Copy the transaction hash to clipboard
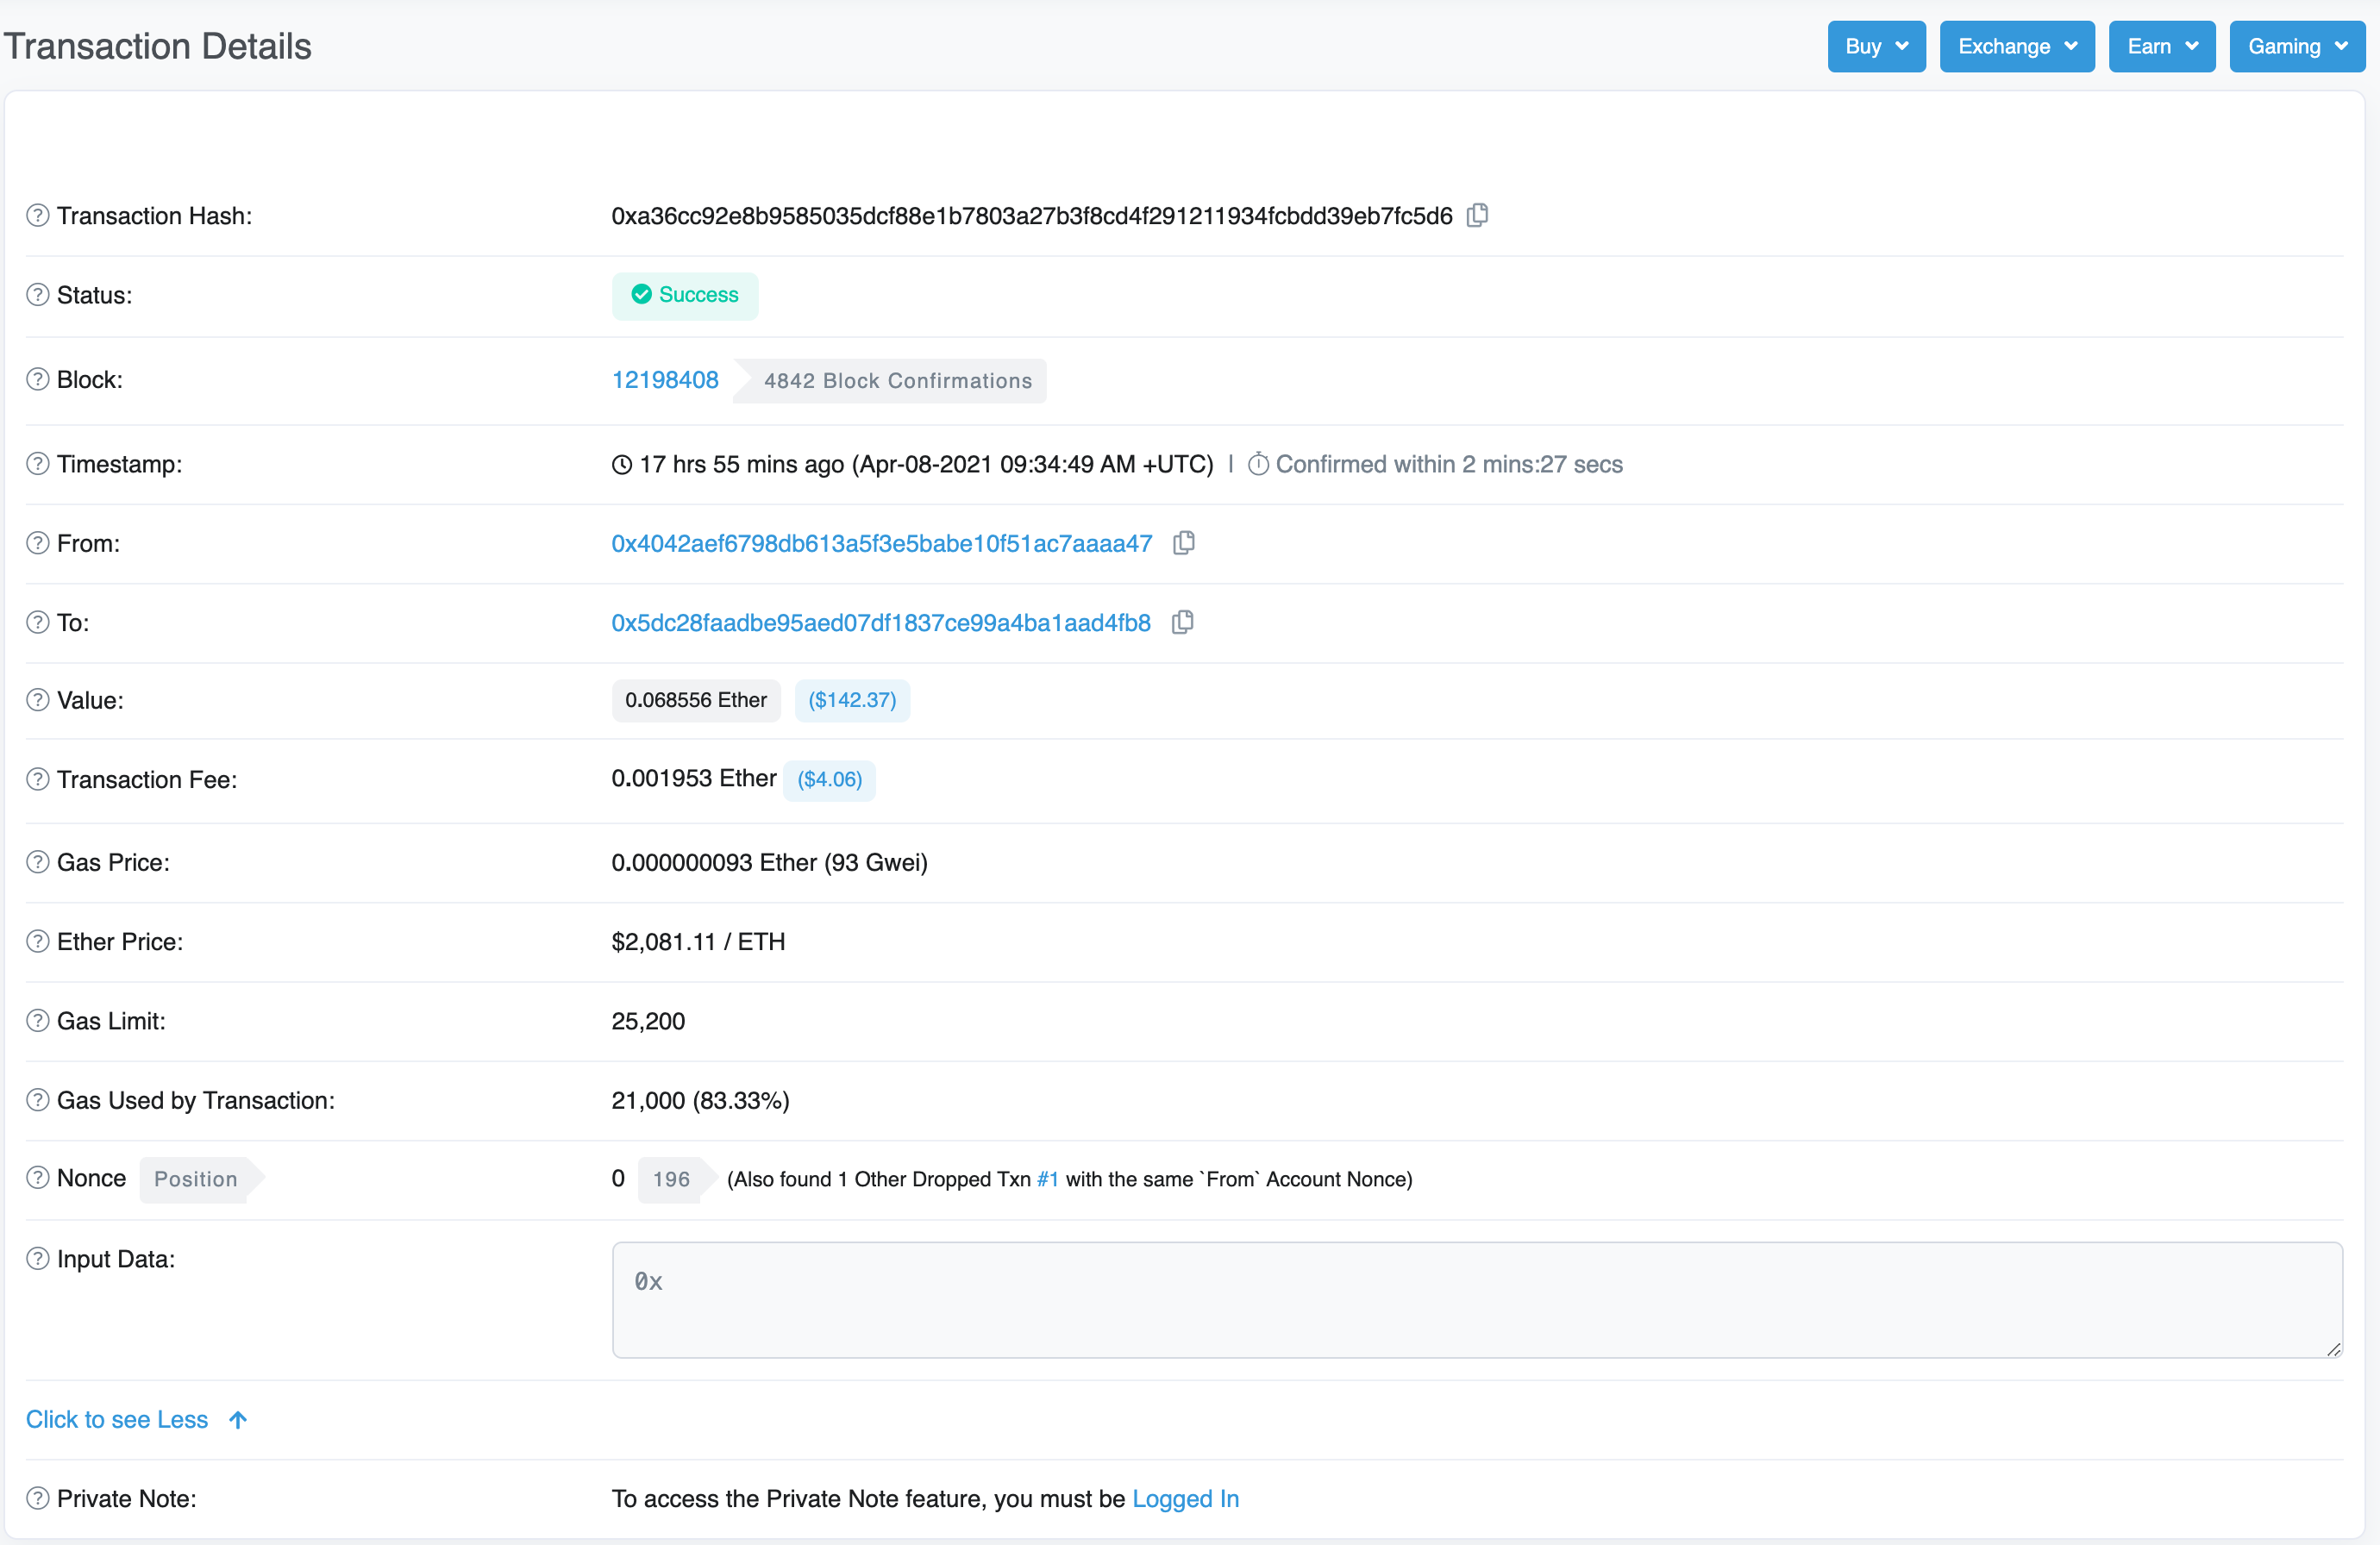The height and width of the screenshot is (1545, 2380). click(x=1477, y=215)
